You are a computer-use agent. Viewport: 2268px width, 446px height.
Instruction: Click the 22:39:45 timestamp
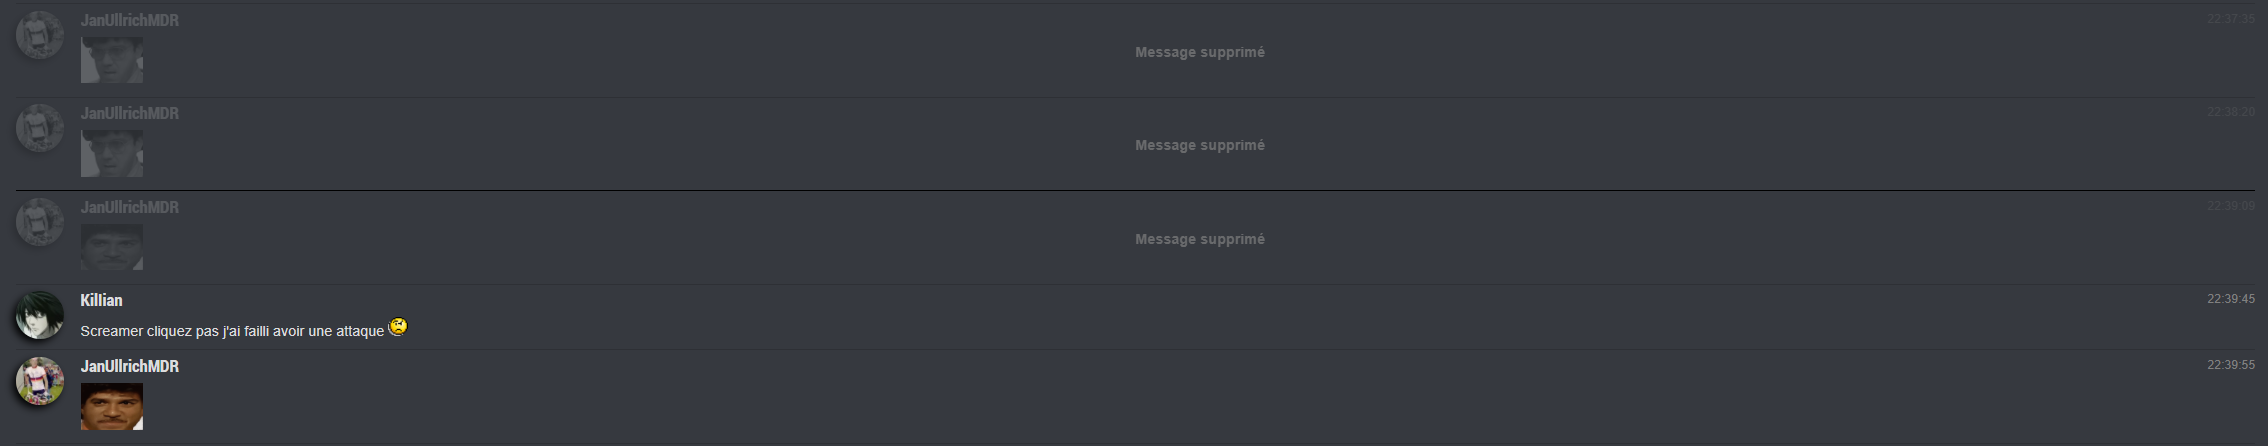[2231, 299]
